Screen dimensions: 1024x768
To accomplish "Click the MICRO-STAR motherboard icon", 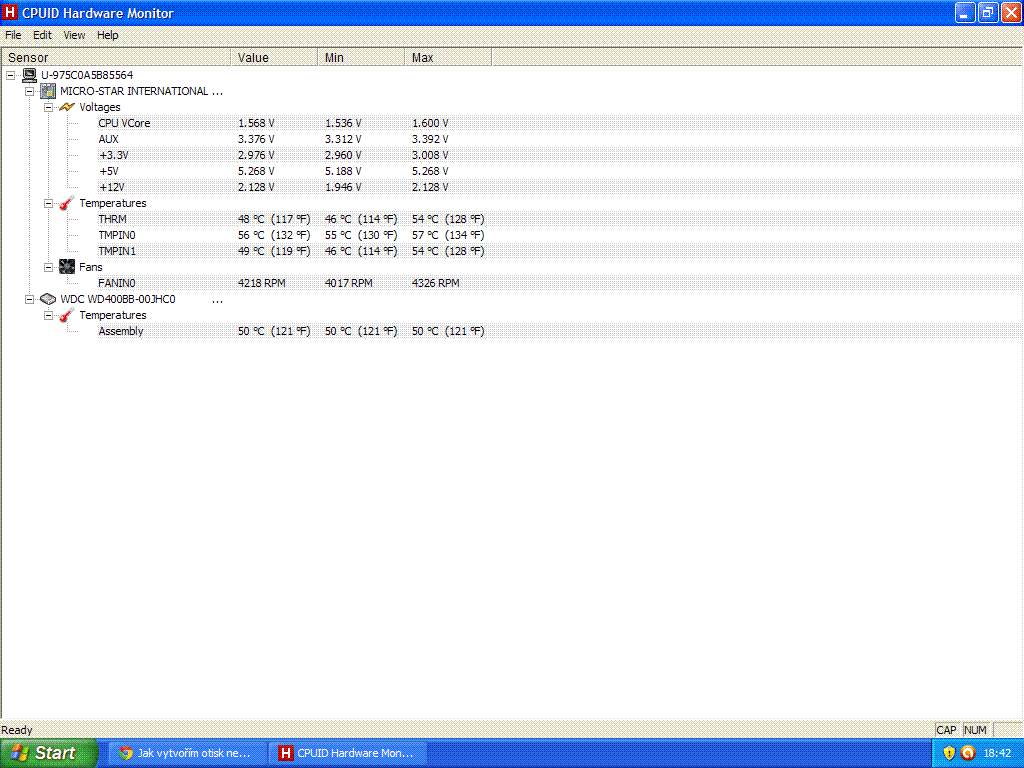I will tap(48, 91).
